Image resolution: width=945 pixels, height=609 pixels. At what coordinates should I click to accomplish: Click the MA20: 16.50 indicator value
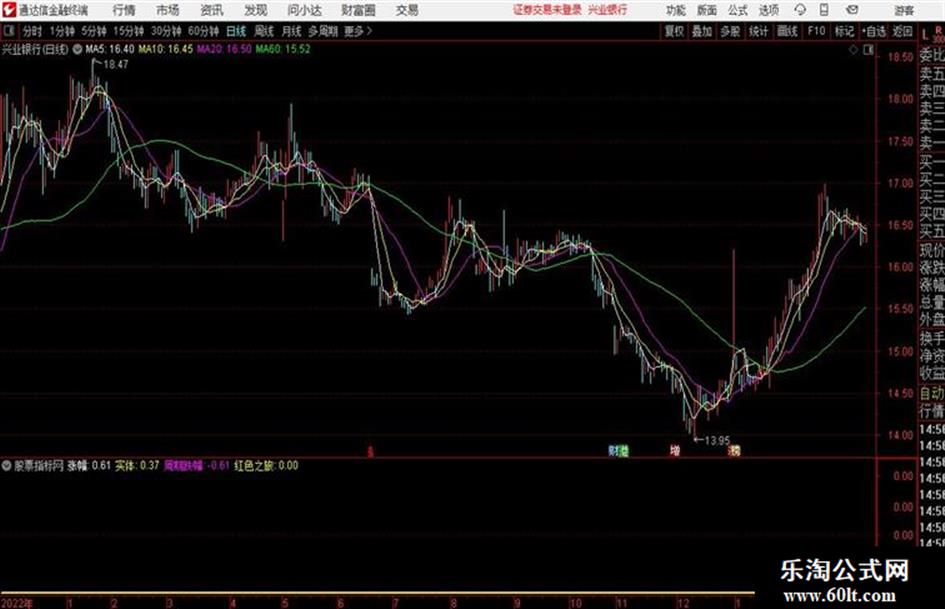pos(224,49)
